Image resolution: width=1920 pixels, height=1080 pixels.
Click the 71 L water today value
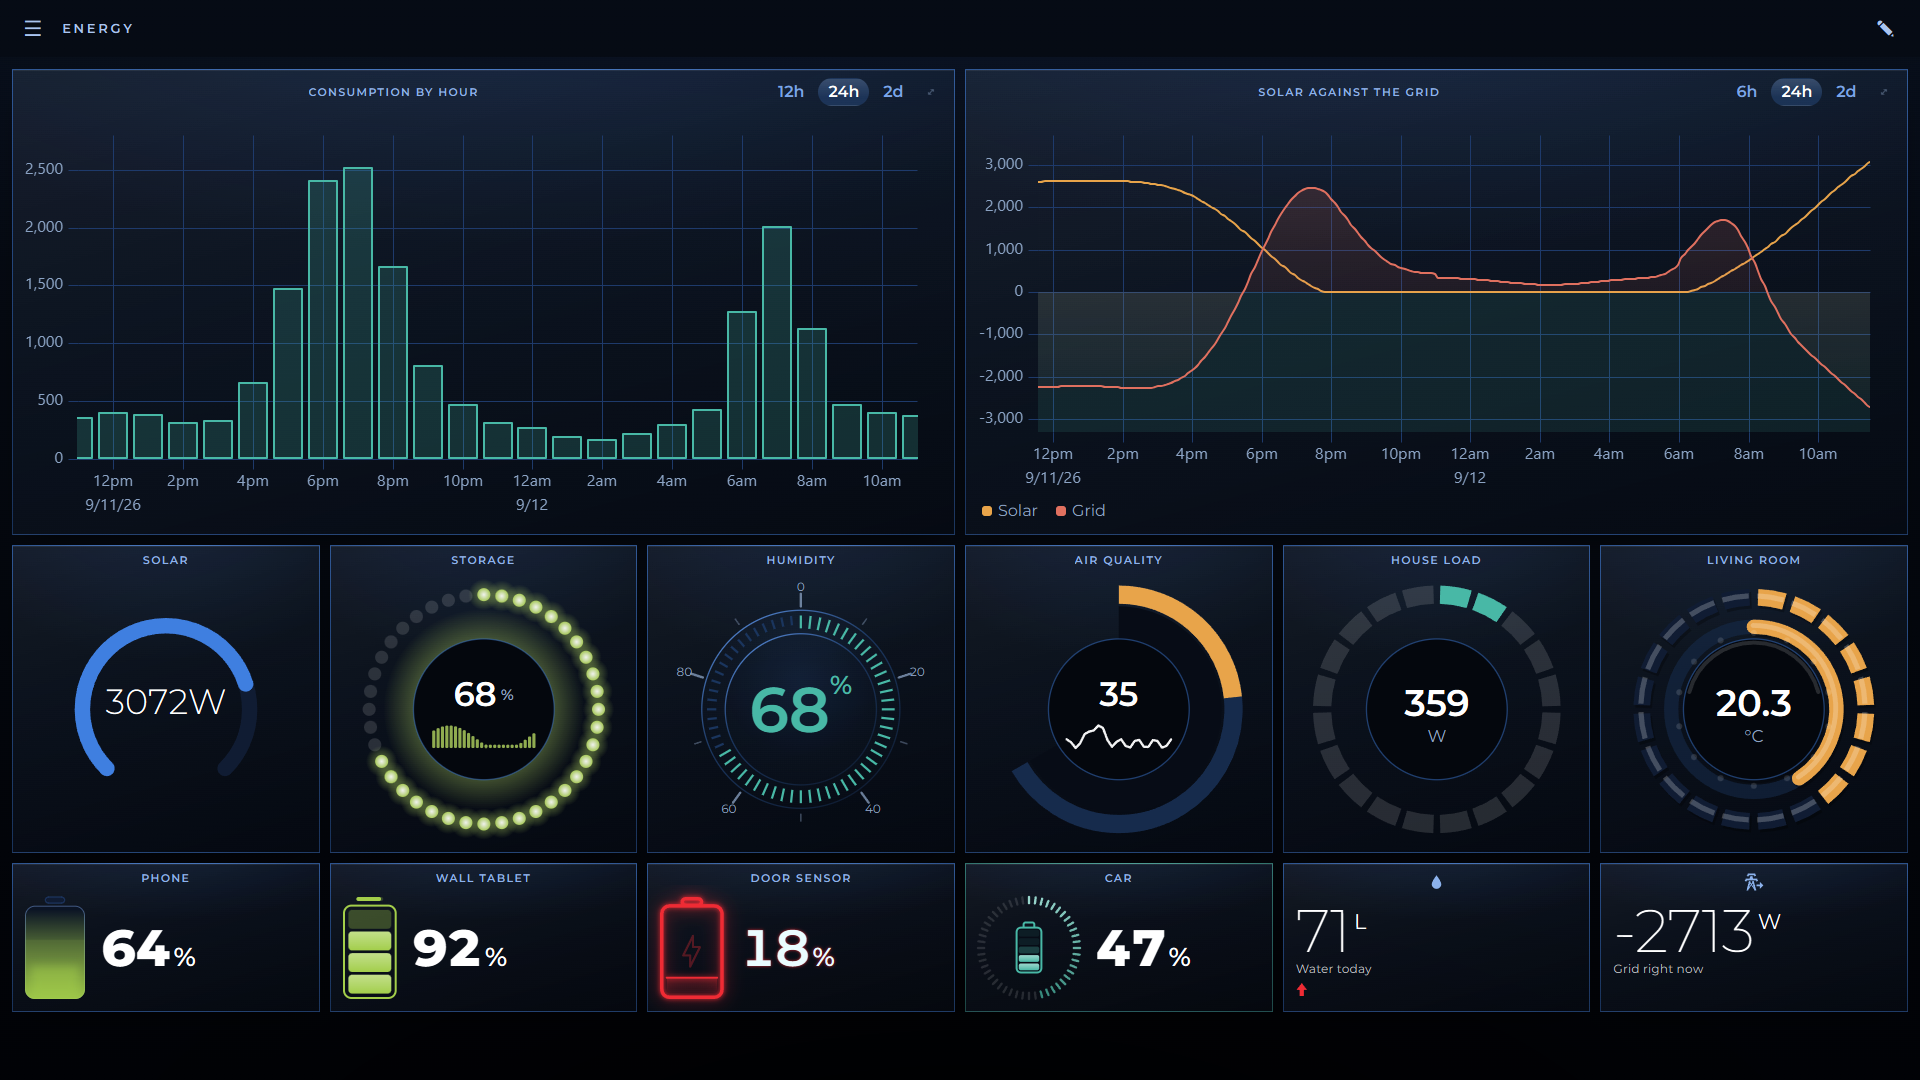(1331, 931)
